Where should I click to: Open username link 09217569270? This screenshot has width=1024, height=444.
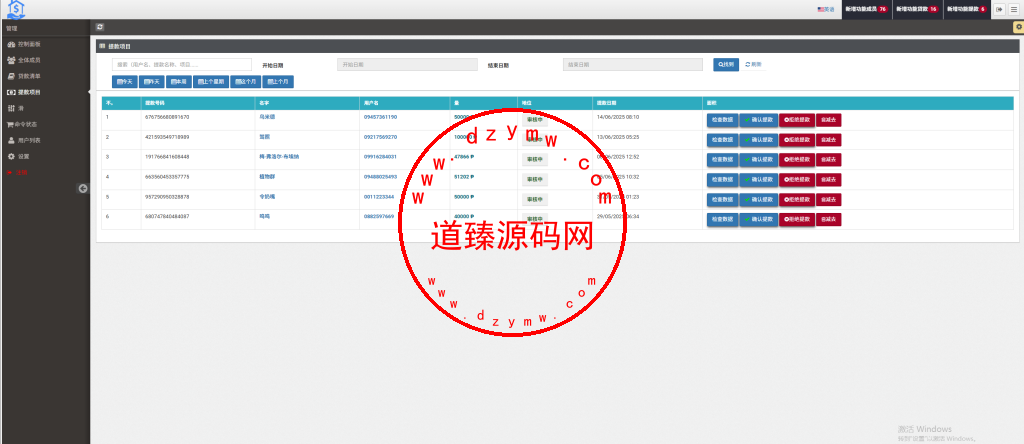(x=380, y=137)
